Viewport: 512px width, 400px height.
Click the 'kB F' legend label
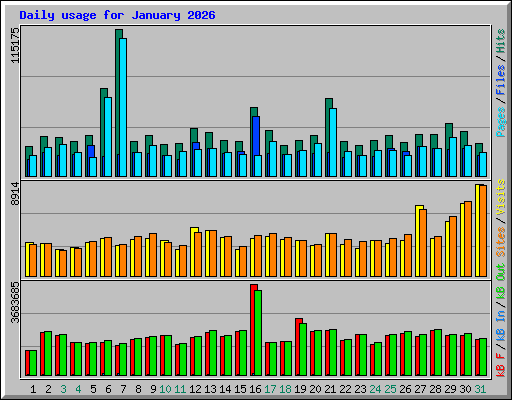501,365
